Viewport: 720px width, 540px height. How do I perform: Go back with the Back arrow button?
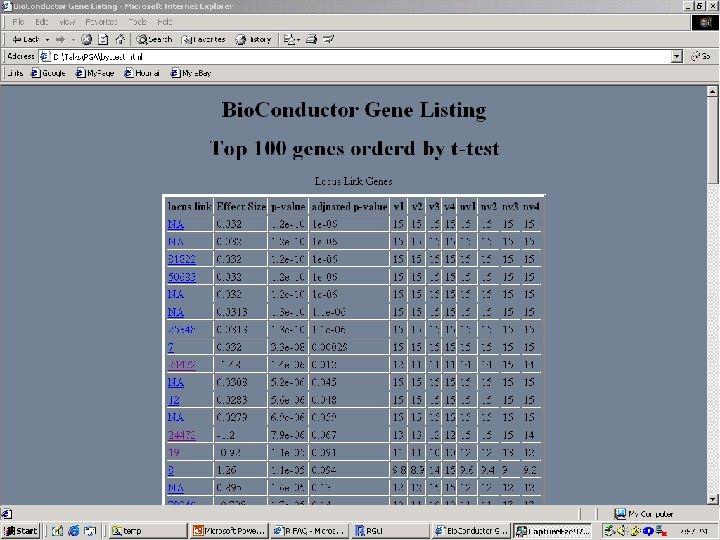pyautogui.click(x=26, y=39)
